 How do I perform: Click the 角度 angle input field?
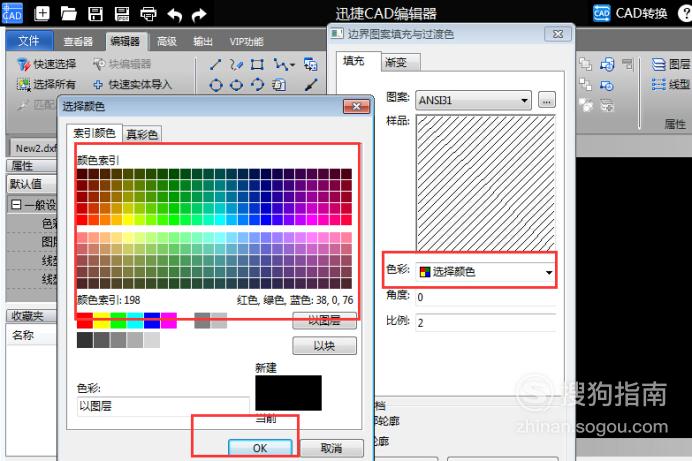(x=485, y=297)
